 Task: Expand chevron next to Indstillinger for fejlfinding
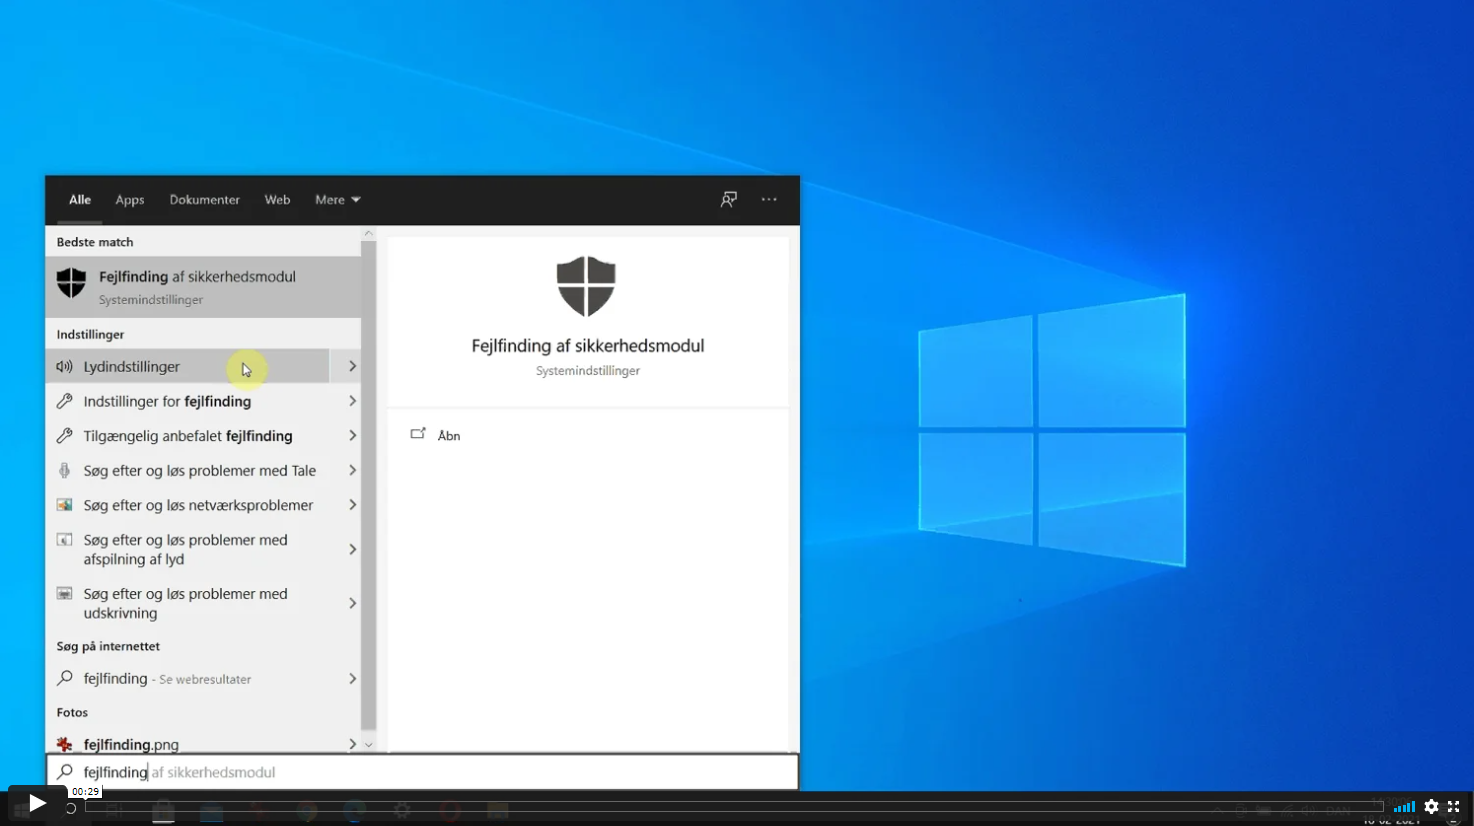point(352,401)
